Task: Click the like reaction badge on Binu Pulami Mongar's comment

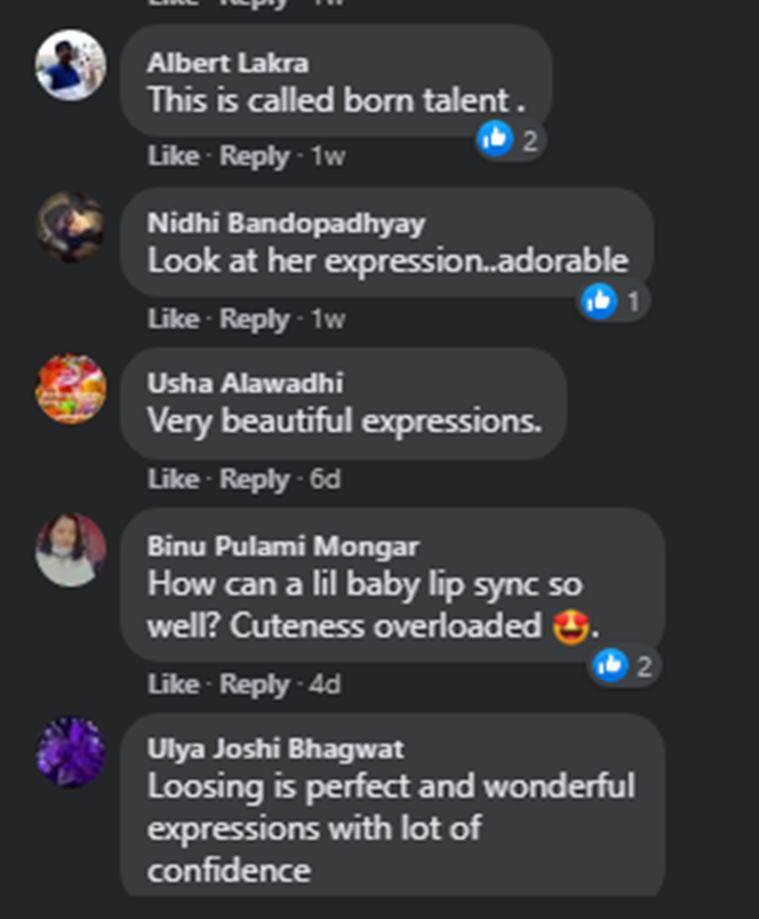Action: tap(609, 665)
